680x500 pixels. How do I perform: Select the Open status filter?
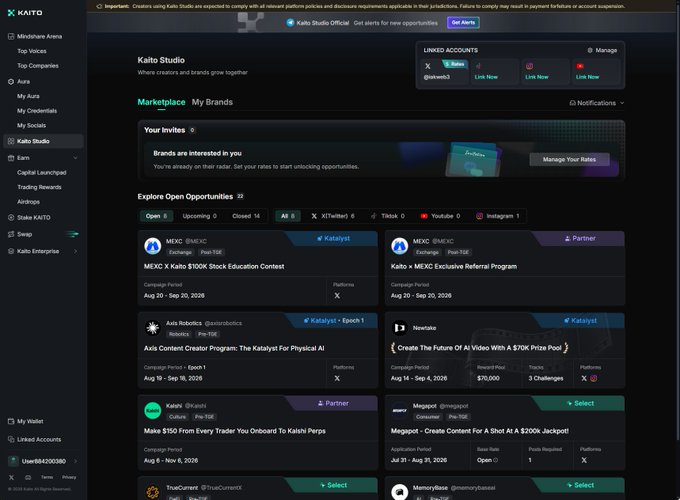coord(156,216)
